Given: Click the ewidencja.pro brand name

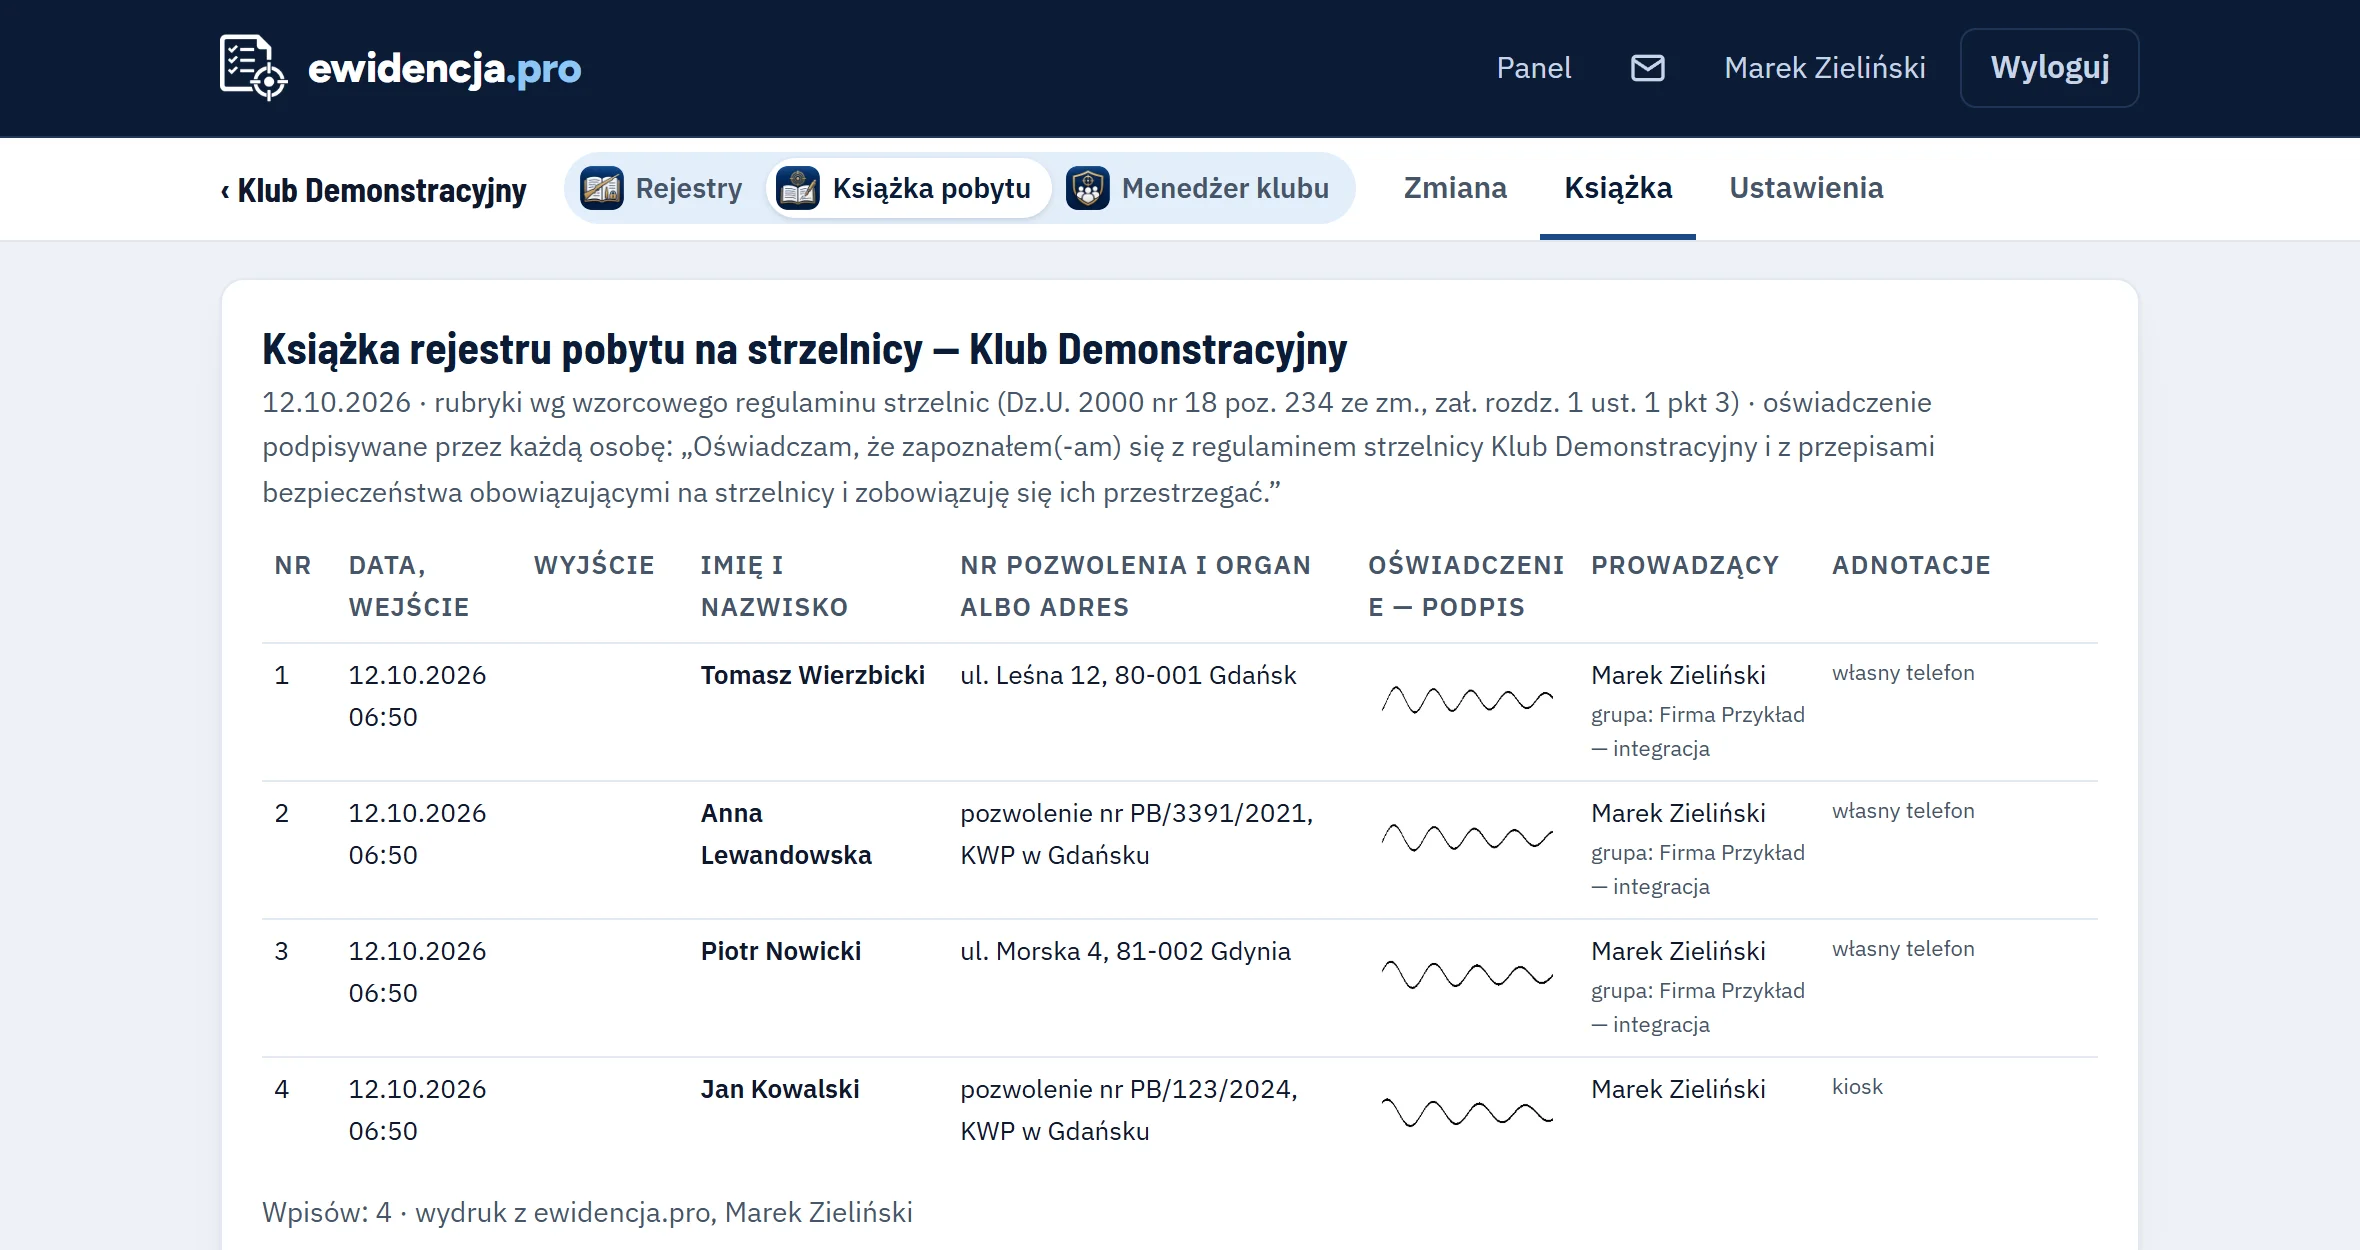Looking at the screenshot, I should (x=444, y=69).
